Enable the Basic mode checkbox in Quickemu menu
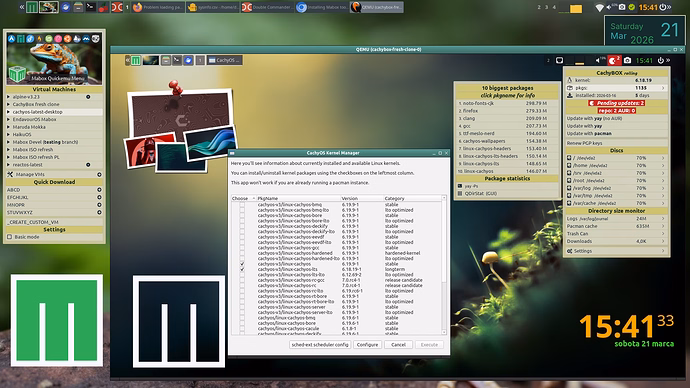The image size is (690, 388). tap(10, 237)
